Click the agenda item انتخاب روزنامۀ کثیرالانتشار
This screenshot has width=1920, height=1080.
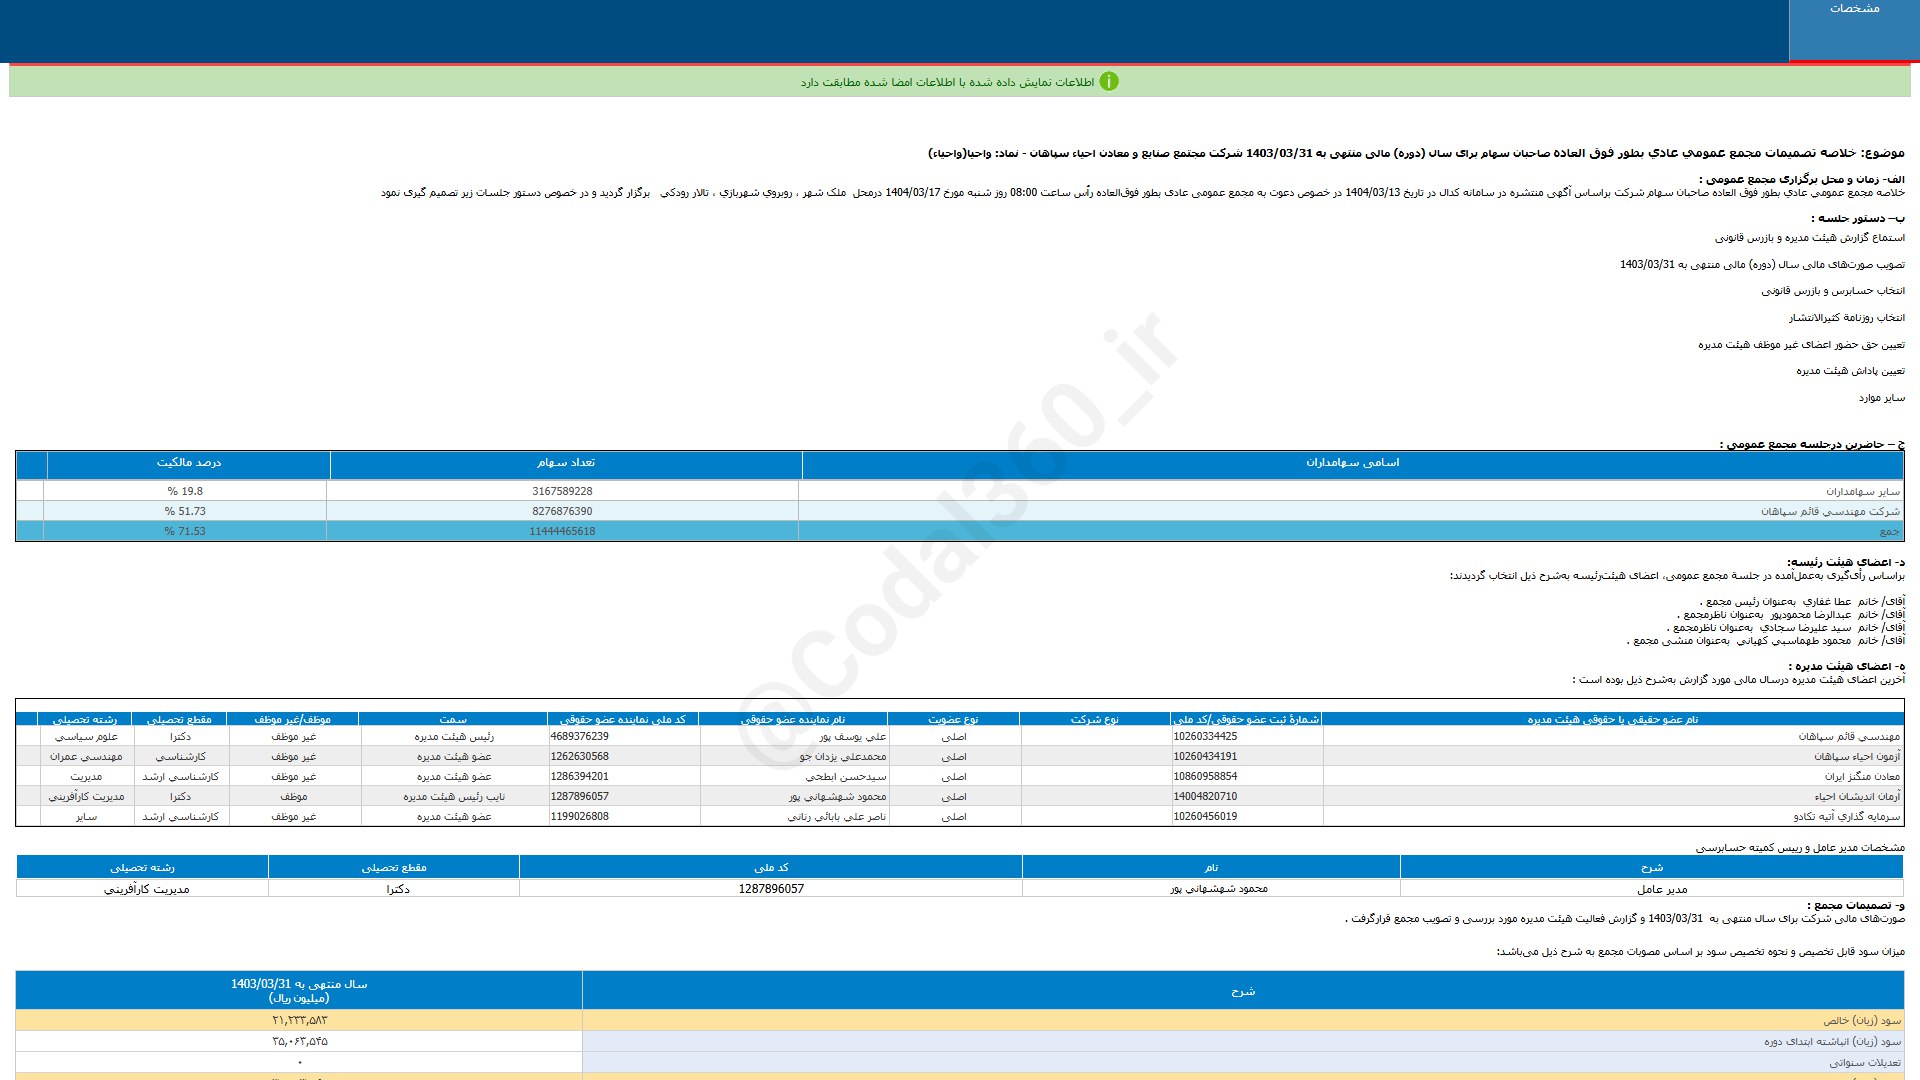pyautogui.click(x=1847, y=318)
